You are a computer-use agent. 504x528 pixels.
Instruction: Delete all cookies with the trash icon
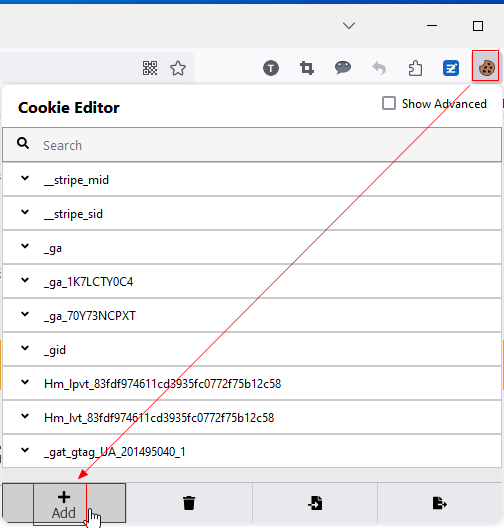(189, 503)
